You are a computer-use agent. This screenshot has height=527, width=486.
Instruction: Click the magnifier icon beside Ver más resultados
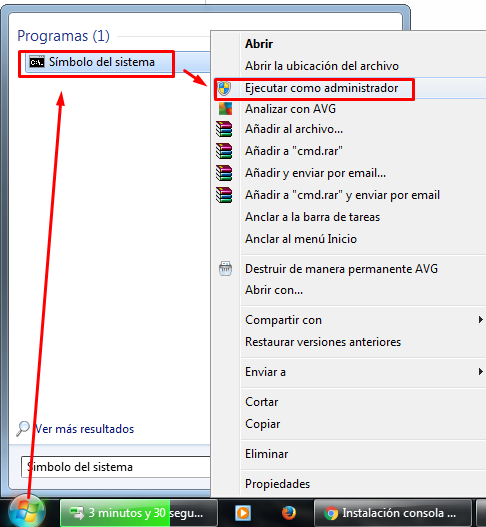23,429
